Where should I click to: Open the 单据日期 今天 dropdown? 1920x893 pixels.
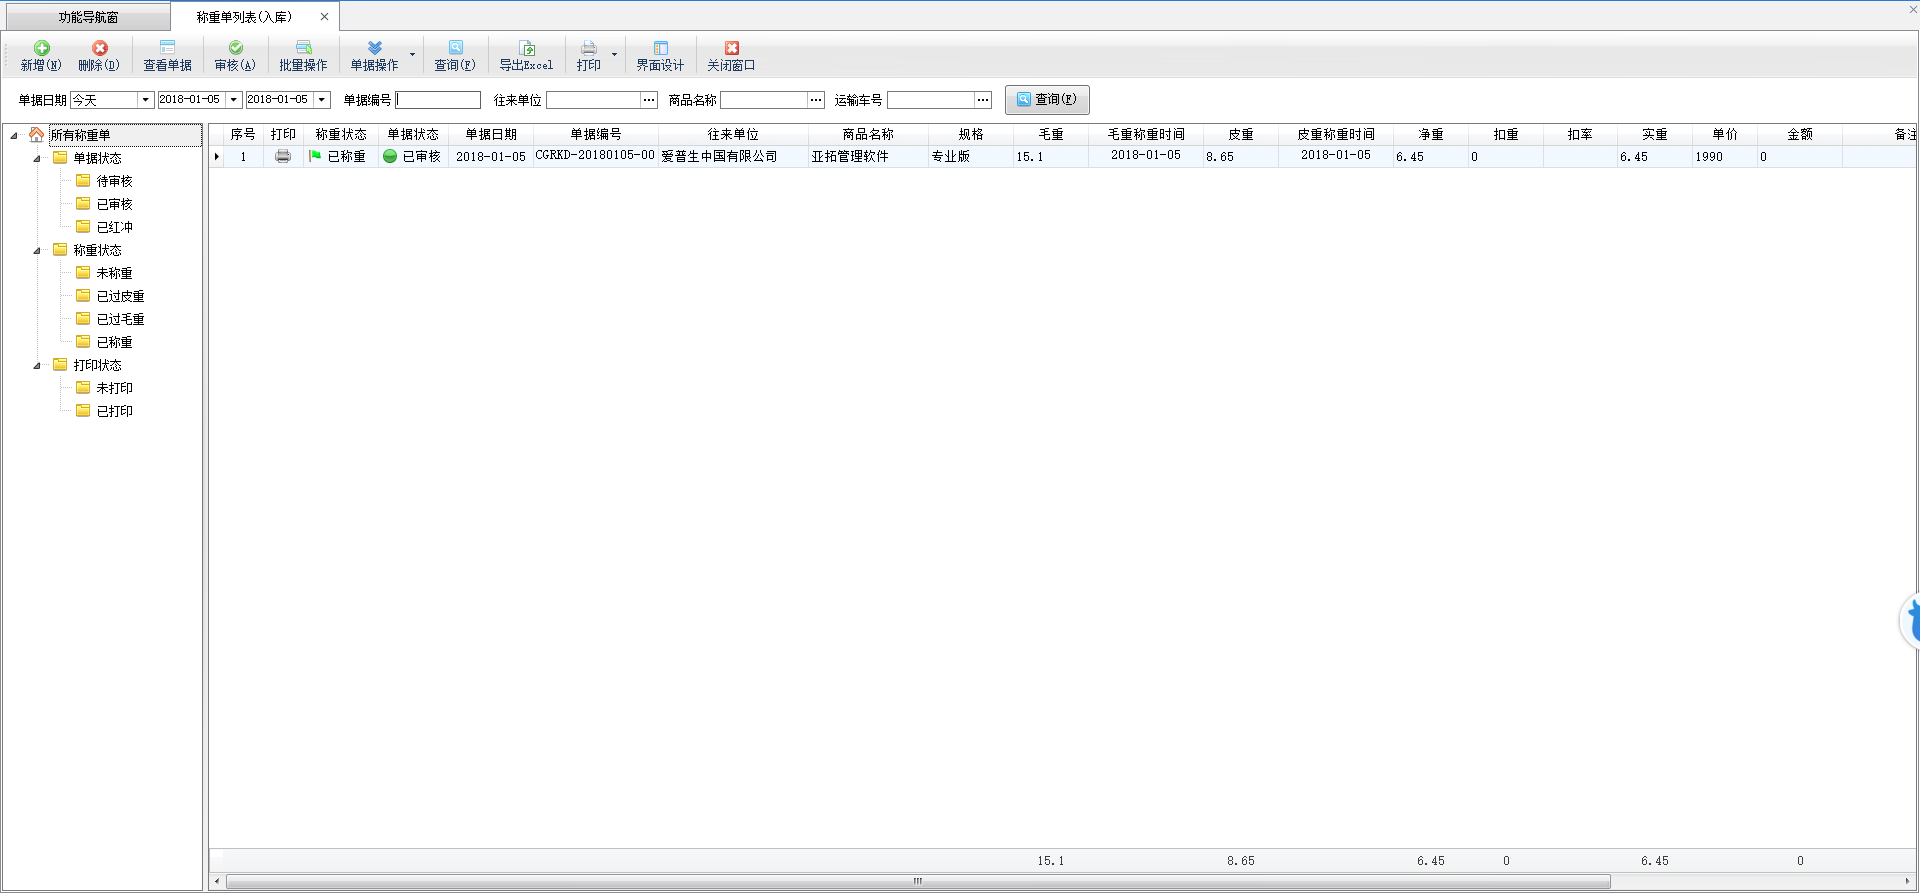click(145, 100)
